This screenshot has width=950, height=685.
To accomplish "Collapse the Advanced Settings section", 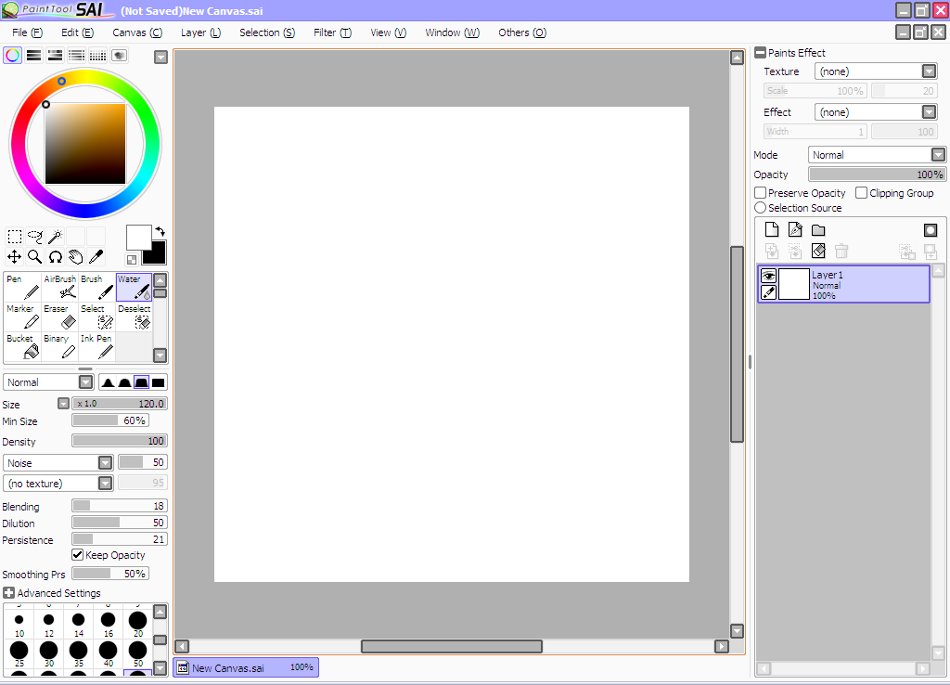I will 9,592.
